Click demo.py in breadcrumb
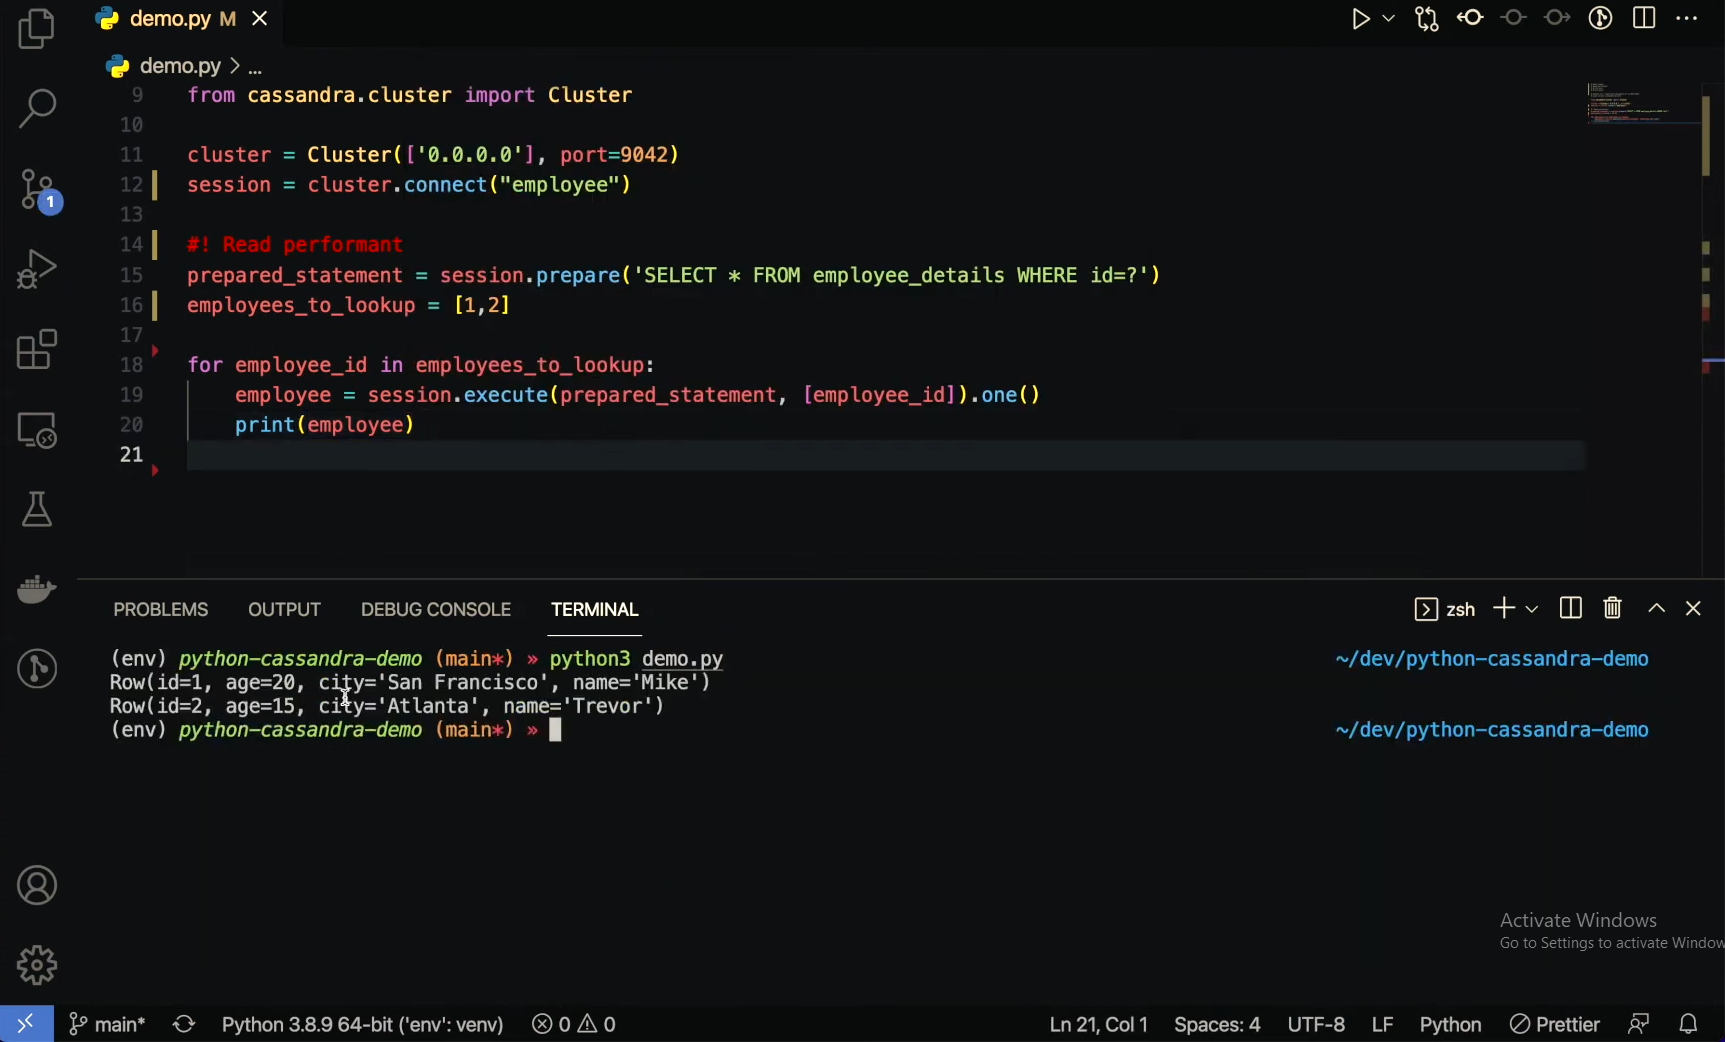This screenshot has width=1725, height=1042. click(x=180, y=66)
